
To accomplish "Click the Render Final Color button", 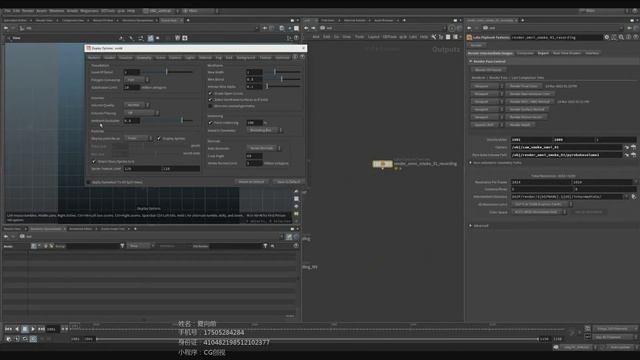I will (x=524, y=86).
